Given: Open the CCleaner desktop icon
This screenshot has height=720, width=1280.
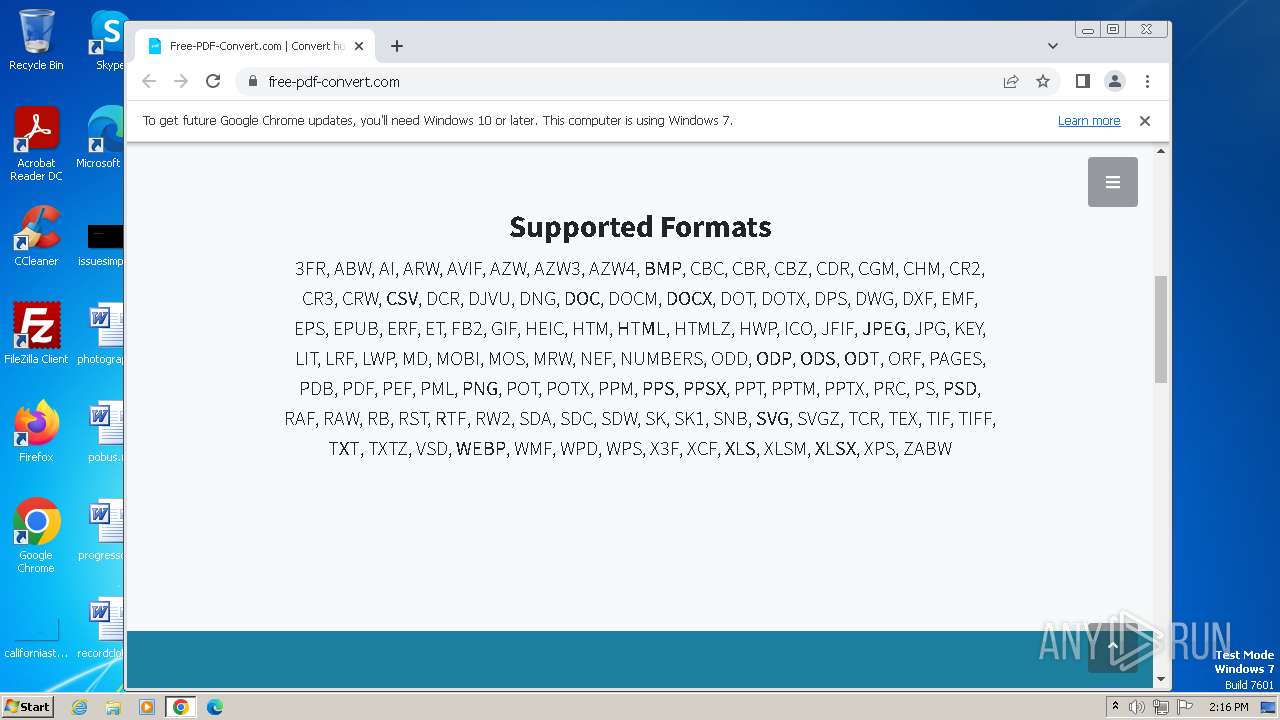Looking at the screenshot, I should point(36,236).
